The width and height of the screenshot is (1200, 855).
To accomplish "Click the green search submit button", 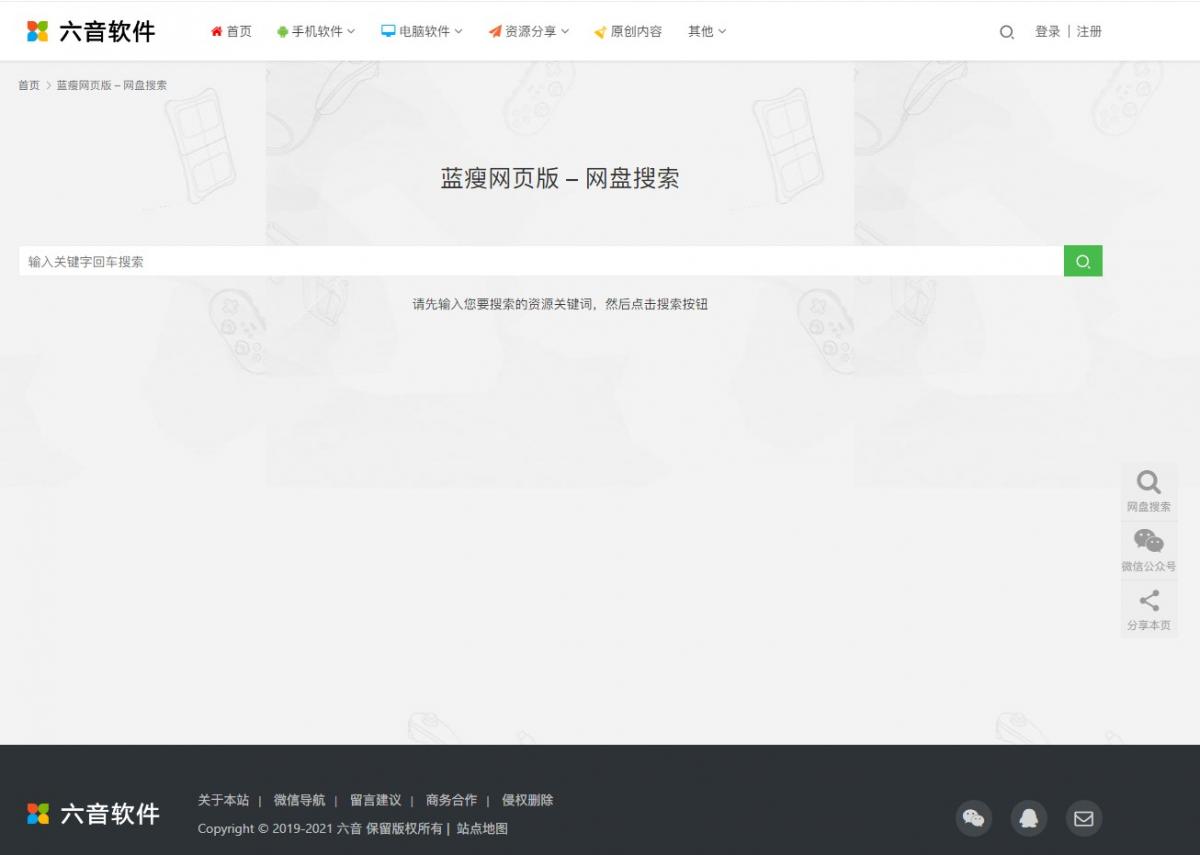I will [x=1082, y=261].
